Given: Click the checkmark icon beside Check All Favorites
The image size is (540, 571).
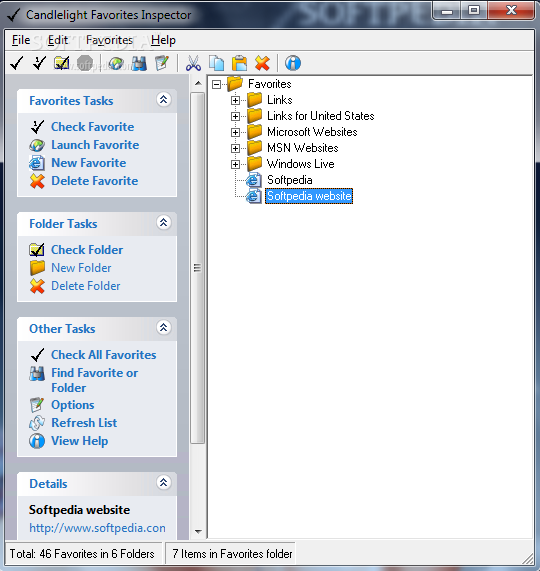Looking at the screenshot, I should point(37,355).
